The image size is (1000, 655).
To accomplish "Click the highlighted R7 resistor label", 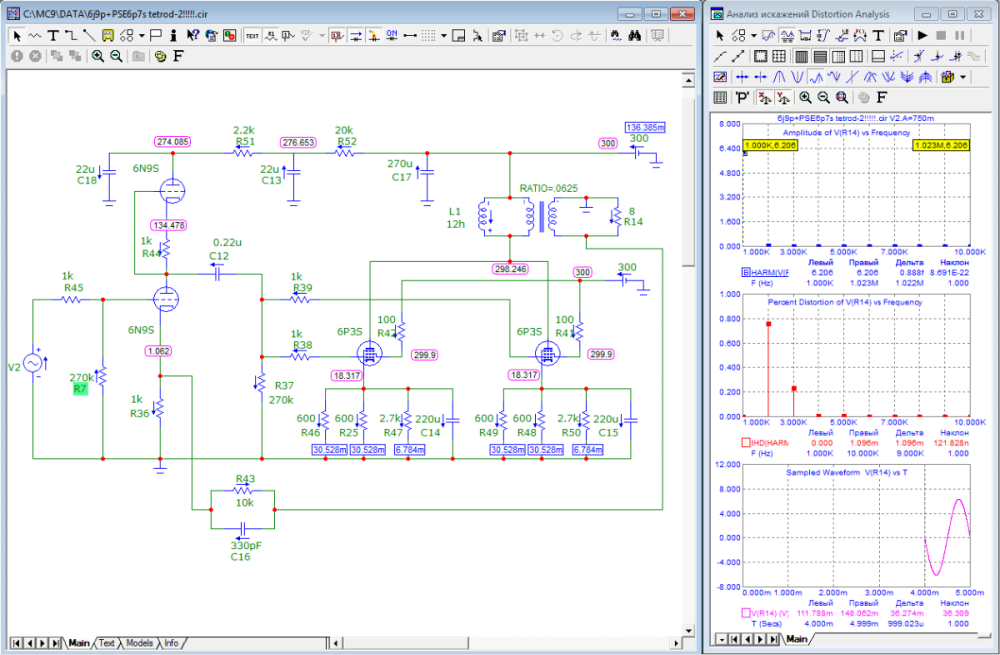I will [81, 389].
